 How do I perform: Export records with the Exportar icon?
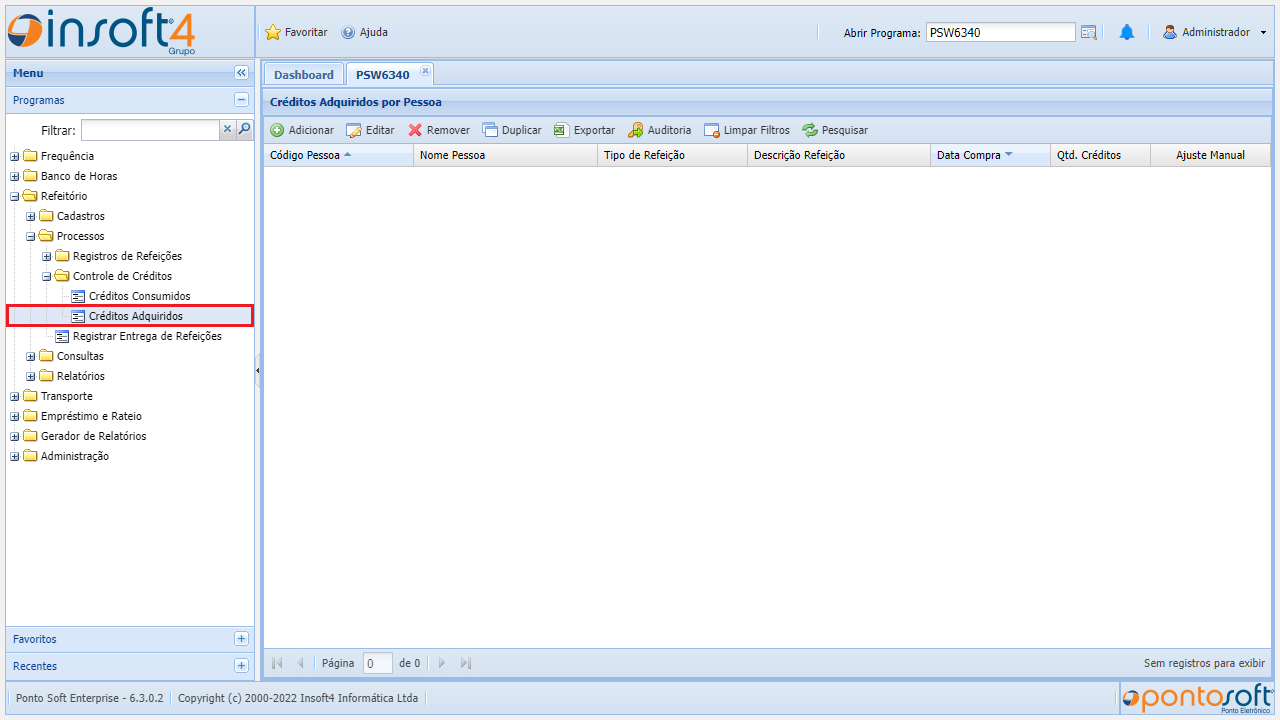[562, 130]
